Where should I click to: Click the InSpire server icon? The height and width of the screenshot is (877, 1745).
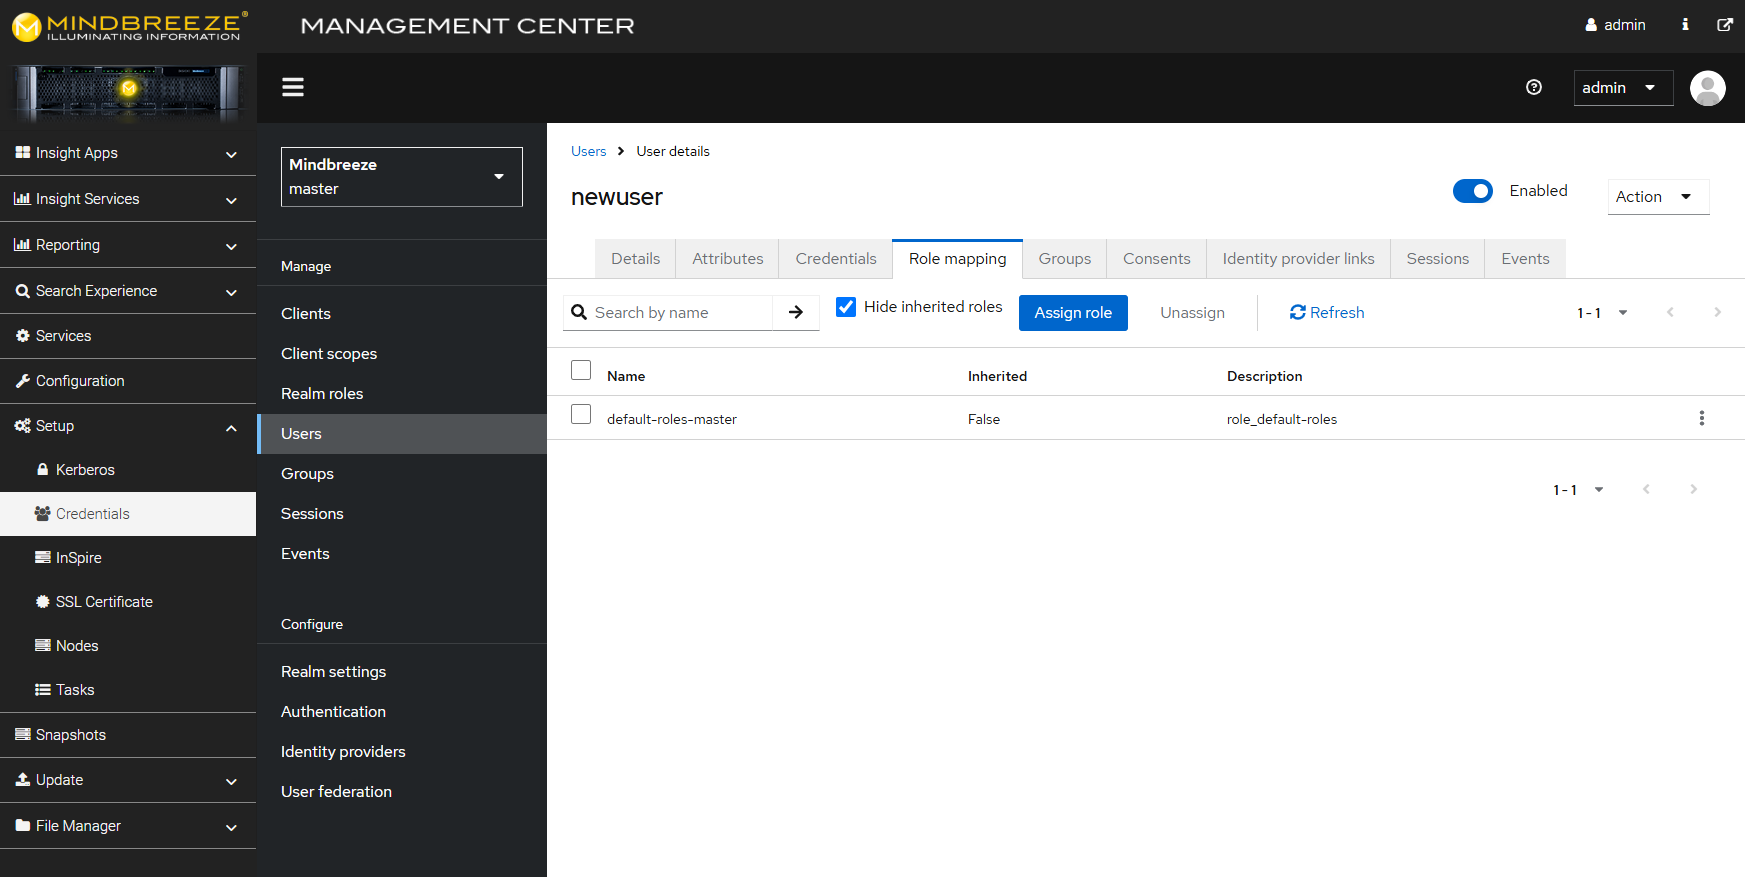(43, 557)
